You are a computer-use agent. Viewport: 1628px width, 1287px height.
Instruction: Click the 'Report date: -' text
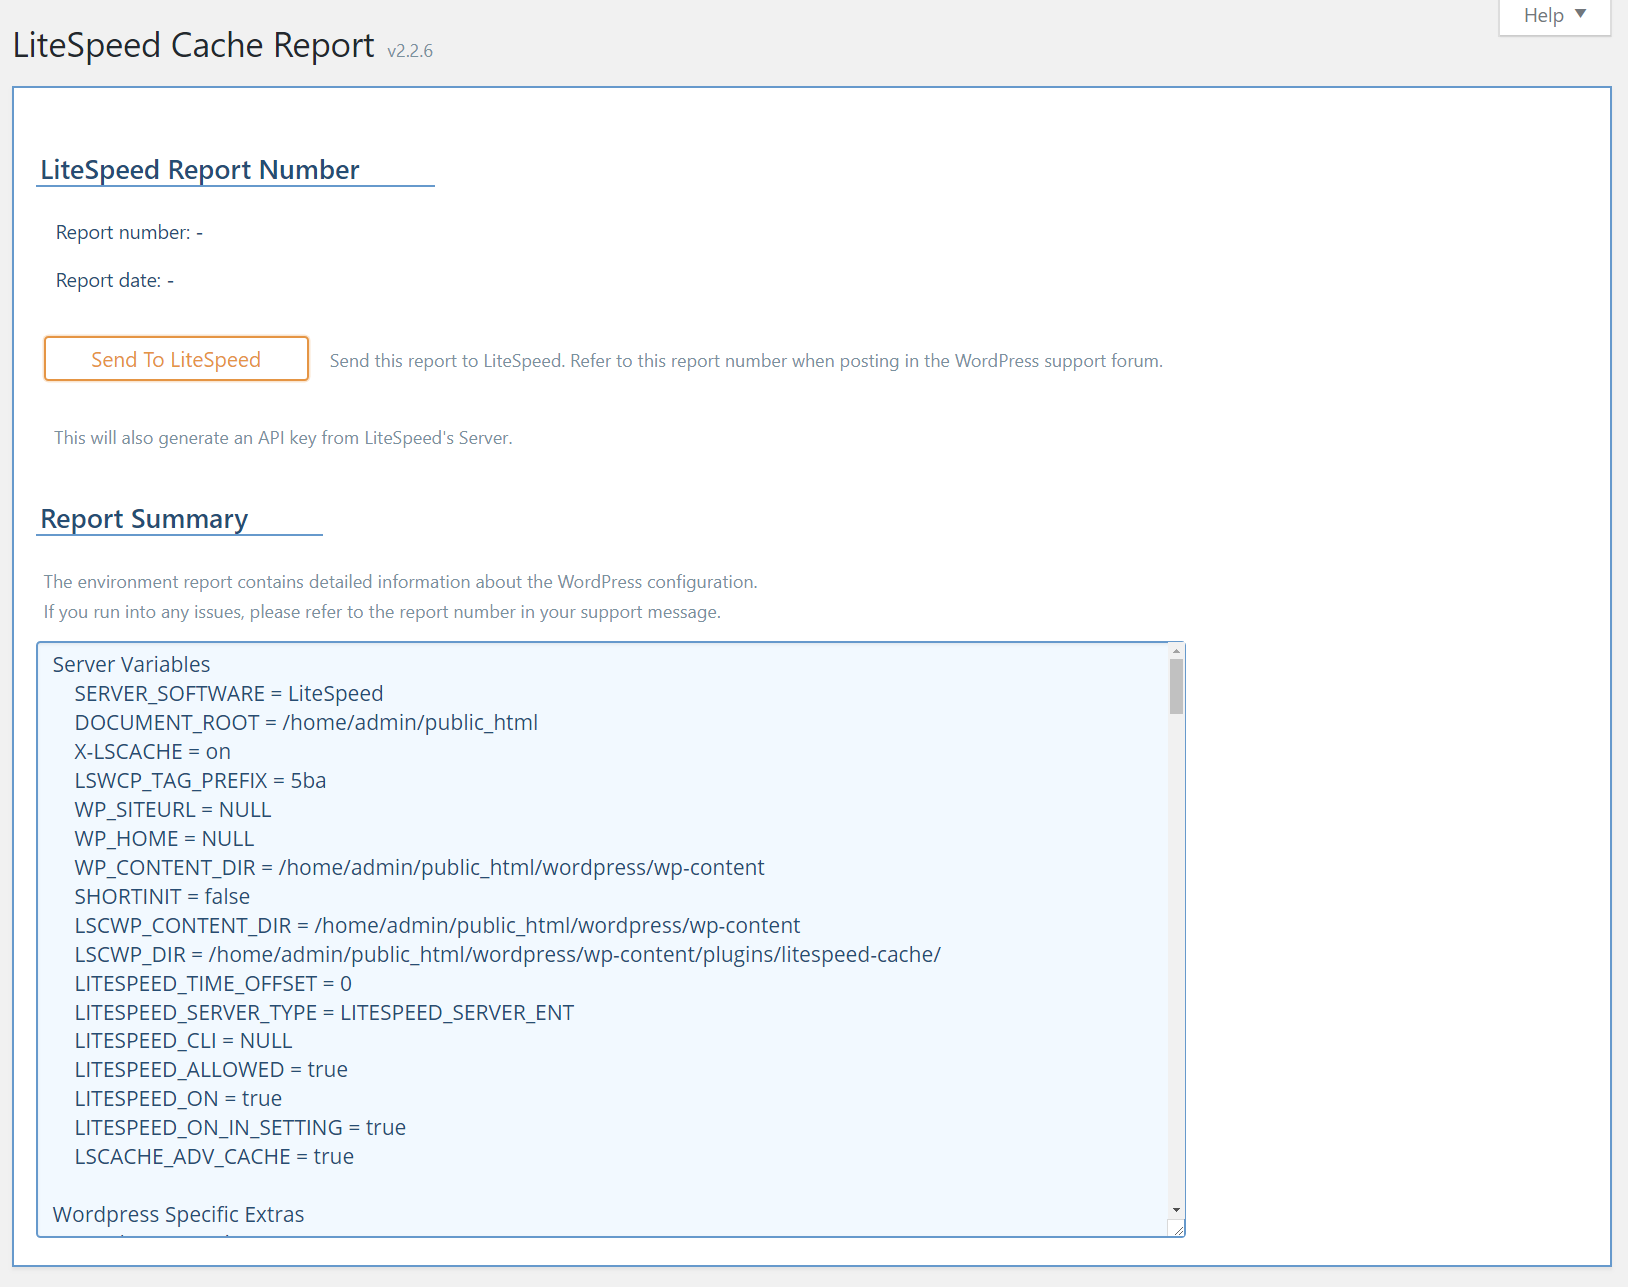[115, 281]
